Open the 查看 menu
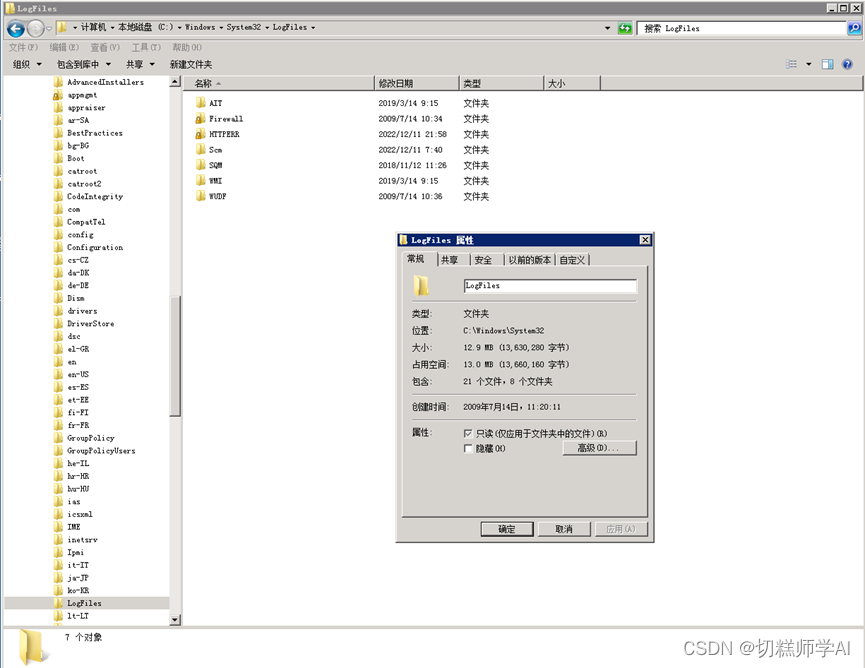 (x=105, y=47)
